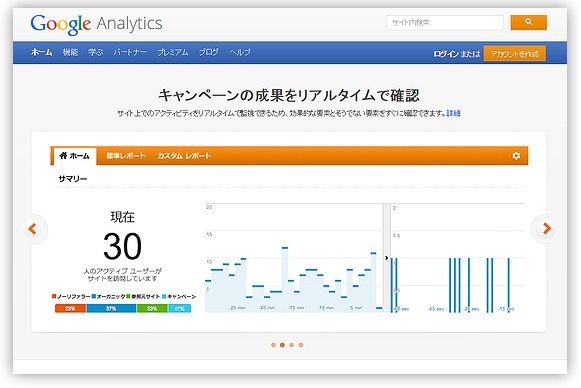Click the blue 37% オーガニック bar segment

[x=111, y=308]
